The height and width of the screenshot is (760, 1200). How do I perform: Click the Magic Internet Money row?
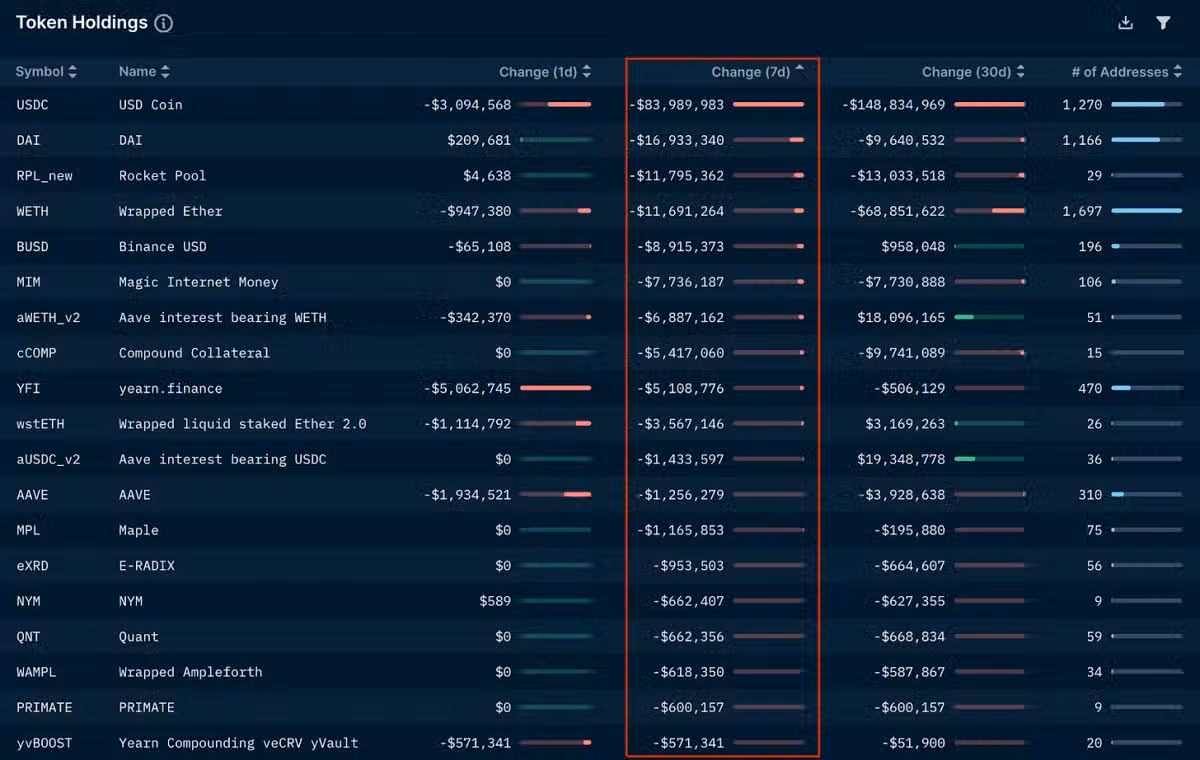pyautogui.click(x=198, y=282)
